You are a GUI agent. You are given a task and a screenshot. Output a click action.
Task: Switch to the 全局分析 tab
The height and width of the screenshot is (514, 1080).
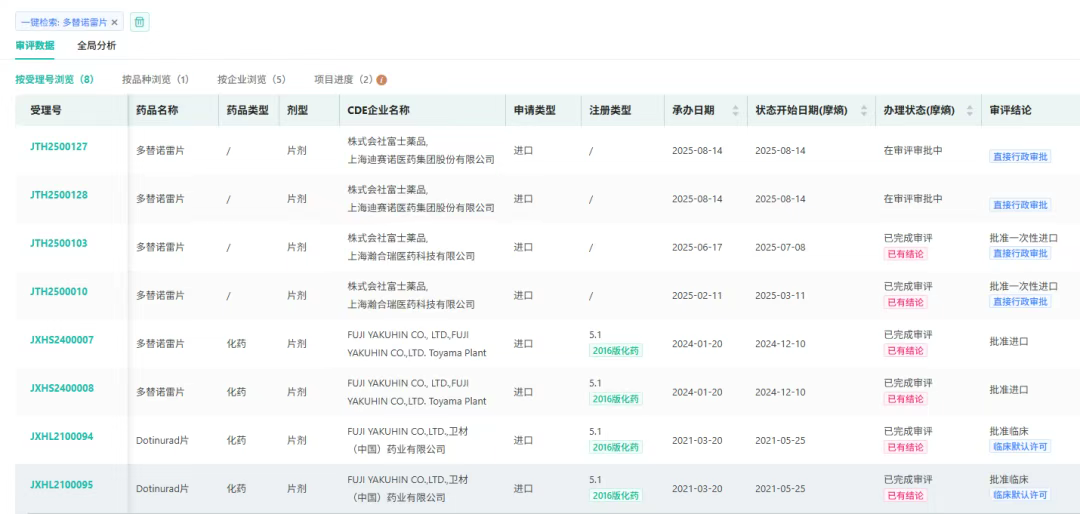click(96, 45)
